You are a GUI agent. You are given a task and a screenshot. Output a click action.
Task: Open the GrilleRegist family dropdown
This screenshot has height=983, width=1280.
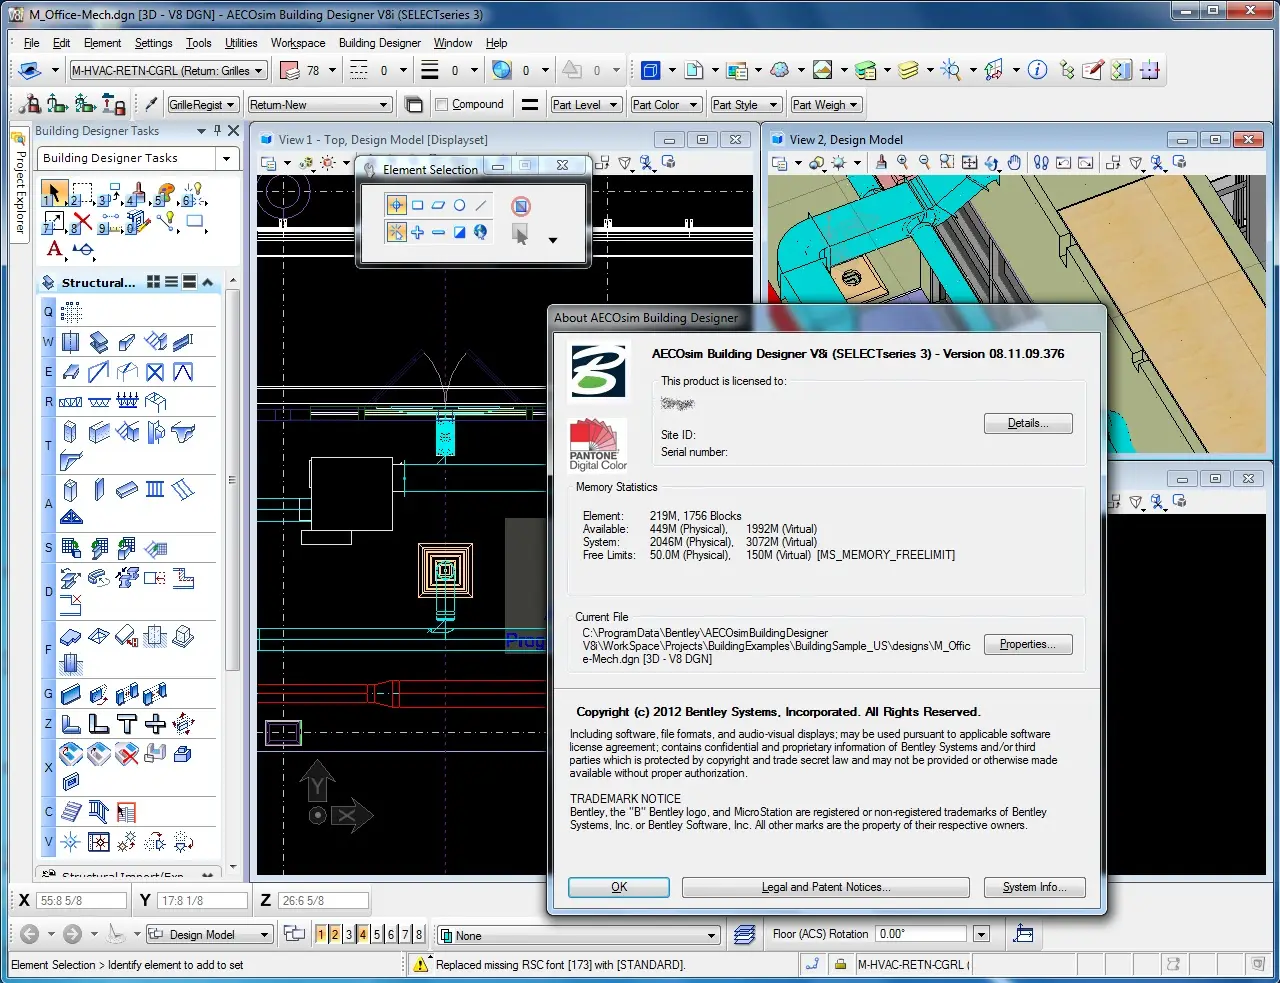(202, 104)
